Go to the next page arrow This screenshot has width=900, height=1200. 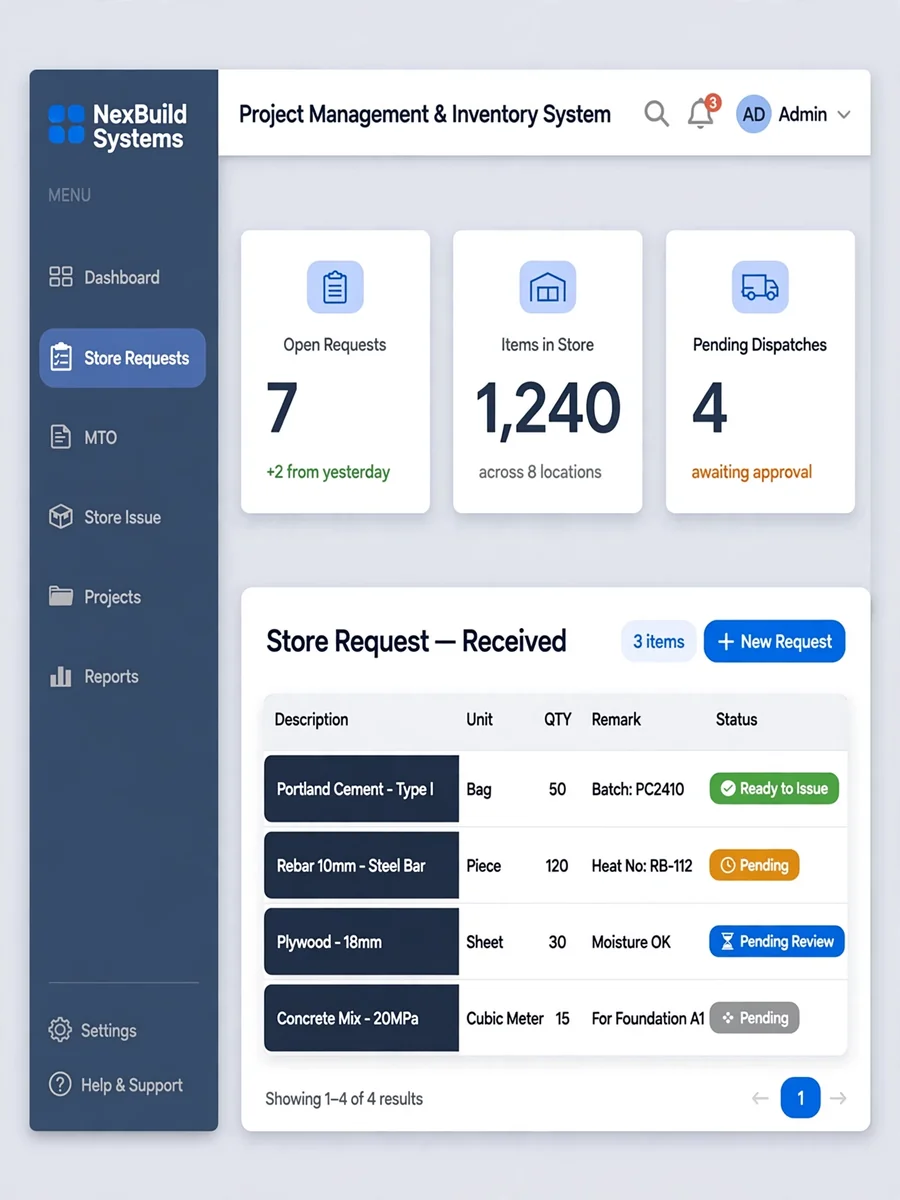coord(838,1098)
